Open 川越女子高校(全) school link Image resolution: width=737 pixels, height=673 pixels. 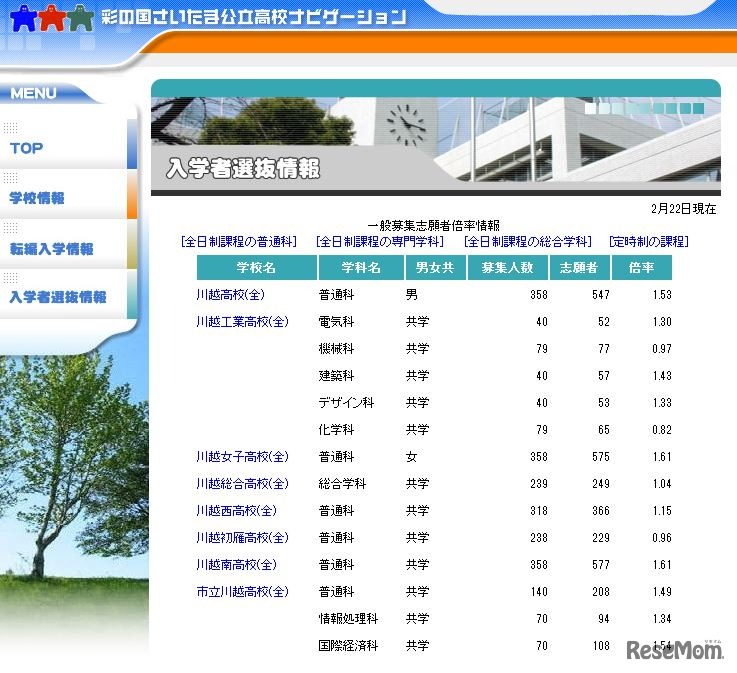242,457
